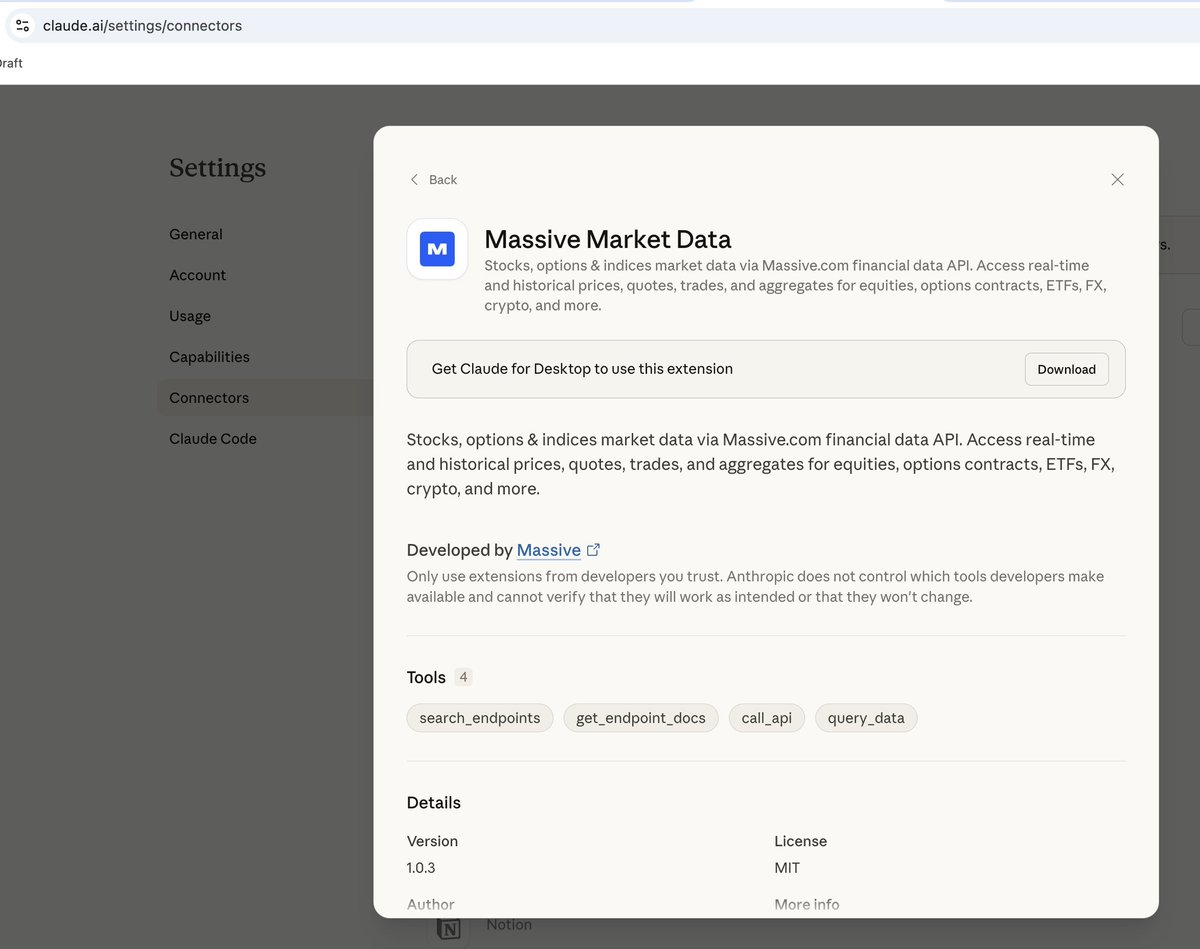Image resolution: width=1200 pixels, height=949 pixels.
Task: Select the search_endpoints tool chip
Action: coord(480,718)
